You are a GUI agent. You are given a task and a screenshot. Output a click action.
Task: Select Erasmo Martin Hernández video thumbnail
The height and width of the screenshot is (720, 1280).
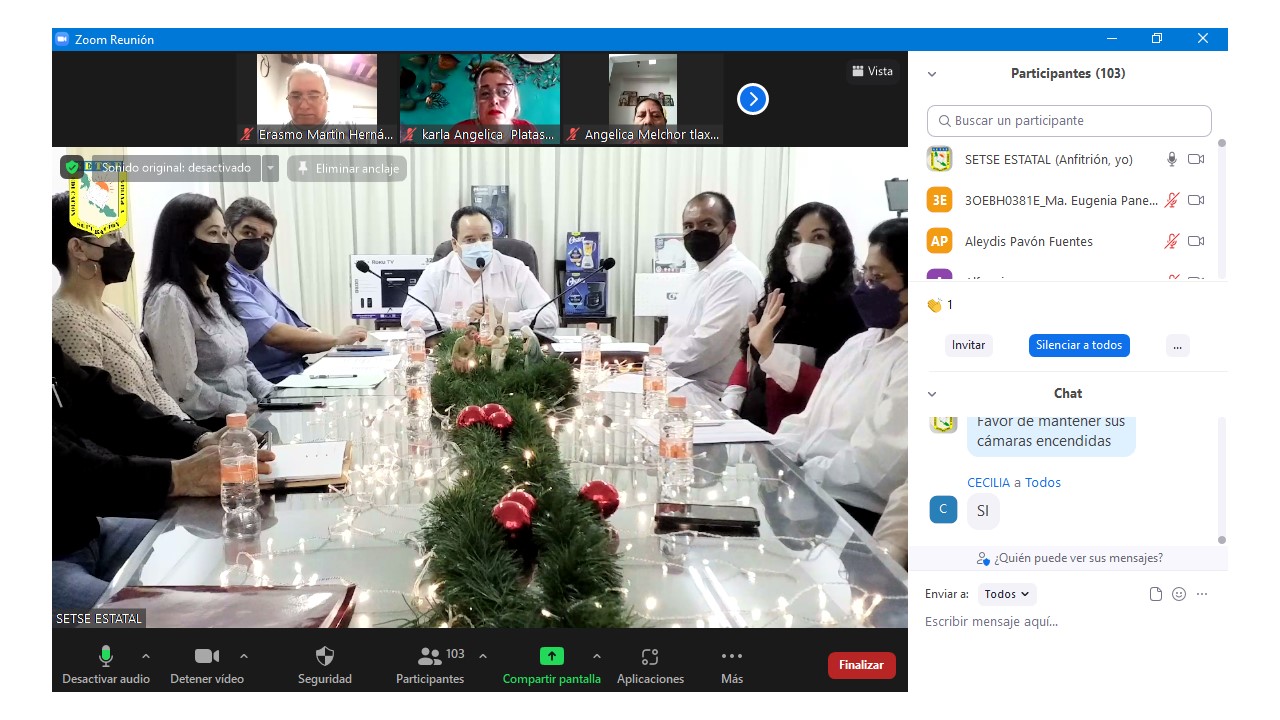click(317, 99)
